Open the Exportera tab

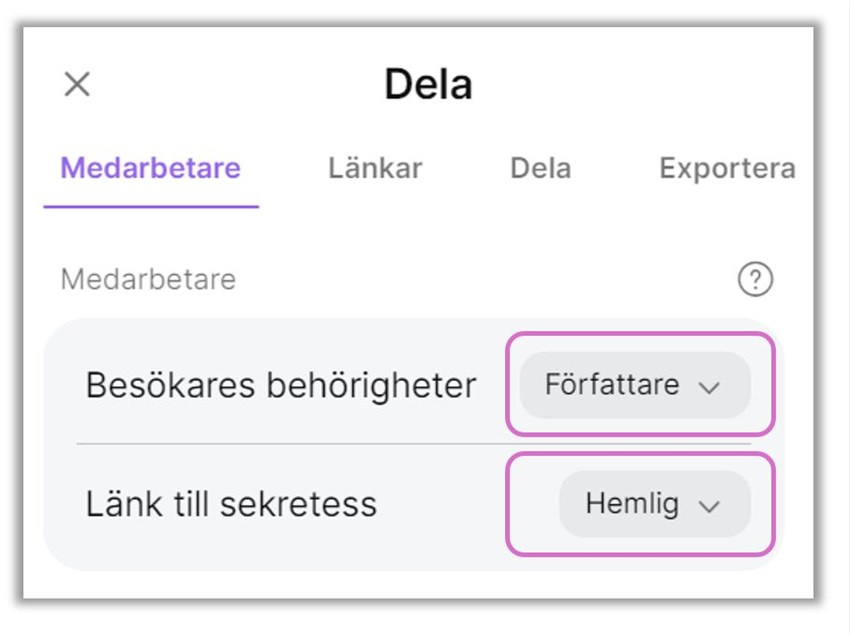727,169
